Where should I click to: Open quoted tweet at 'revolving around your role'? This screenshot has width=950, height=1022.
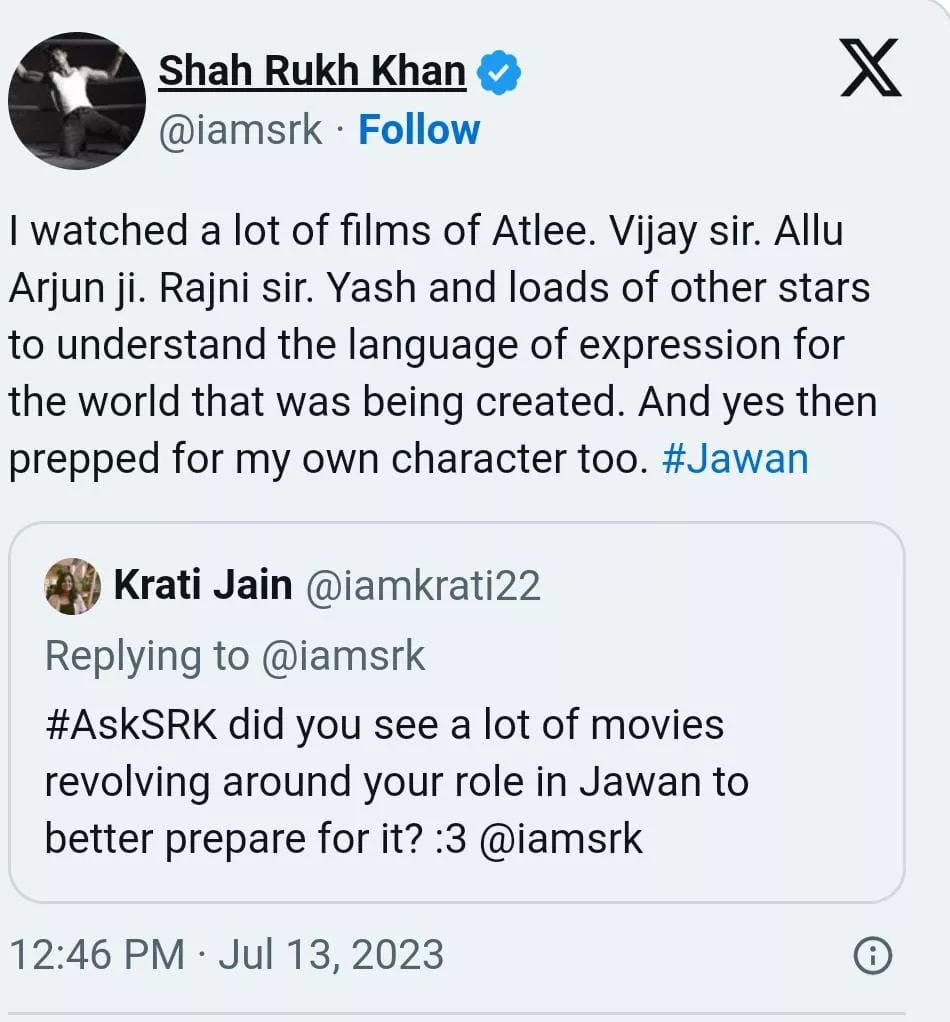pyautogui.click(x=396, y=782)
